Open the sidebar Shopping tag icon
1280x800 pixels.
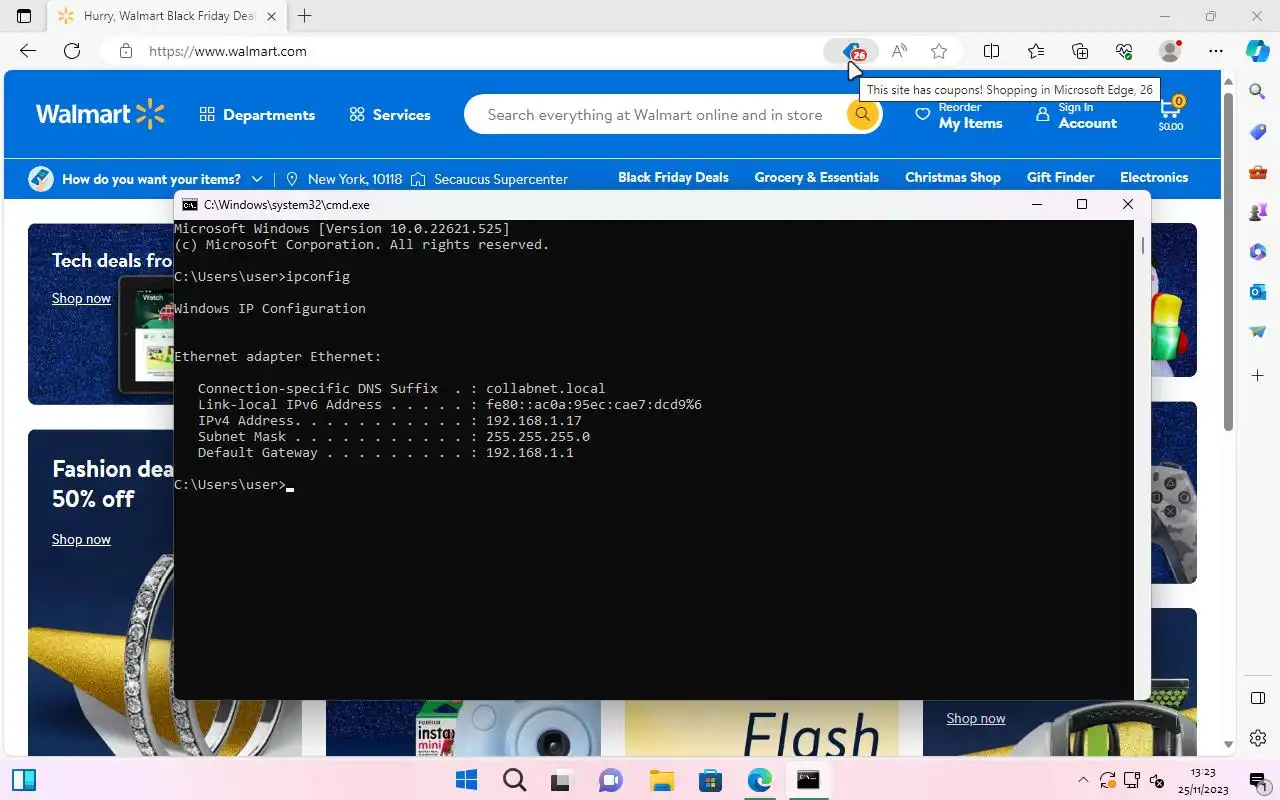[x=1258, y=132]
